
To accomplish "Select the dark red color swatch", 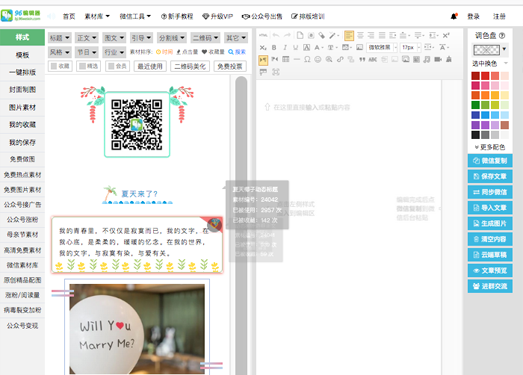I will point(475,76).
